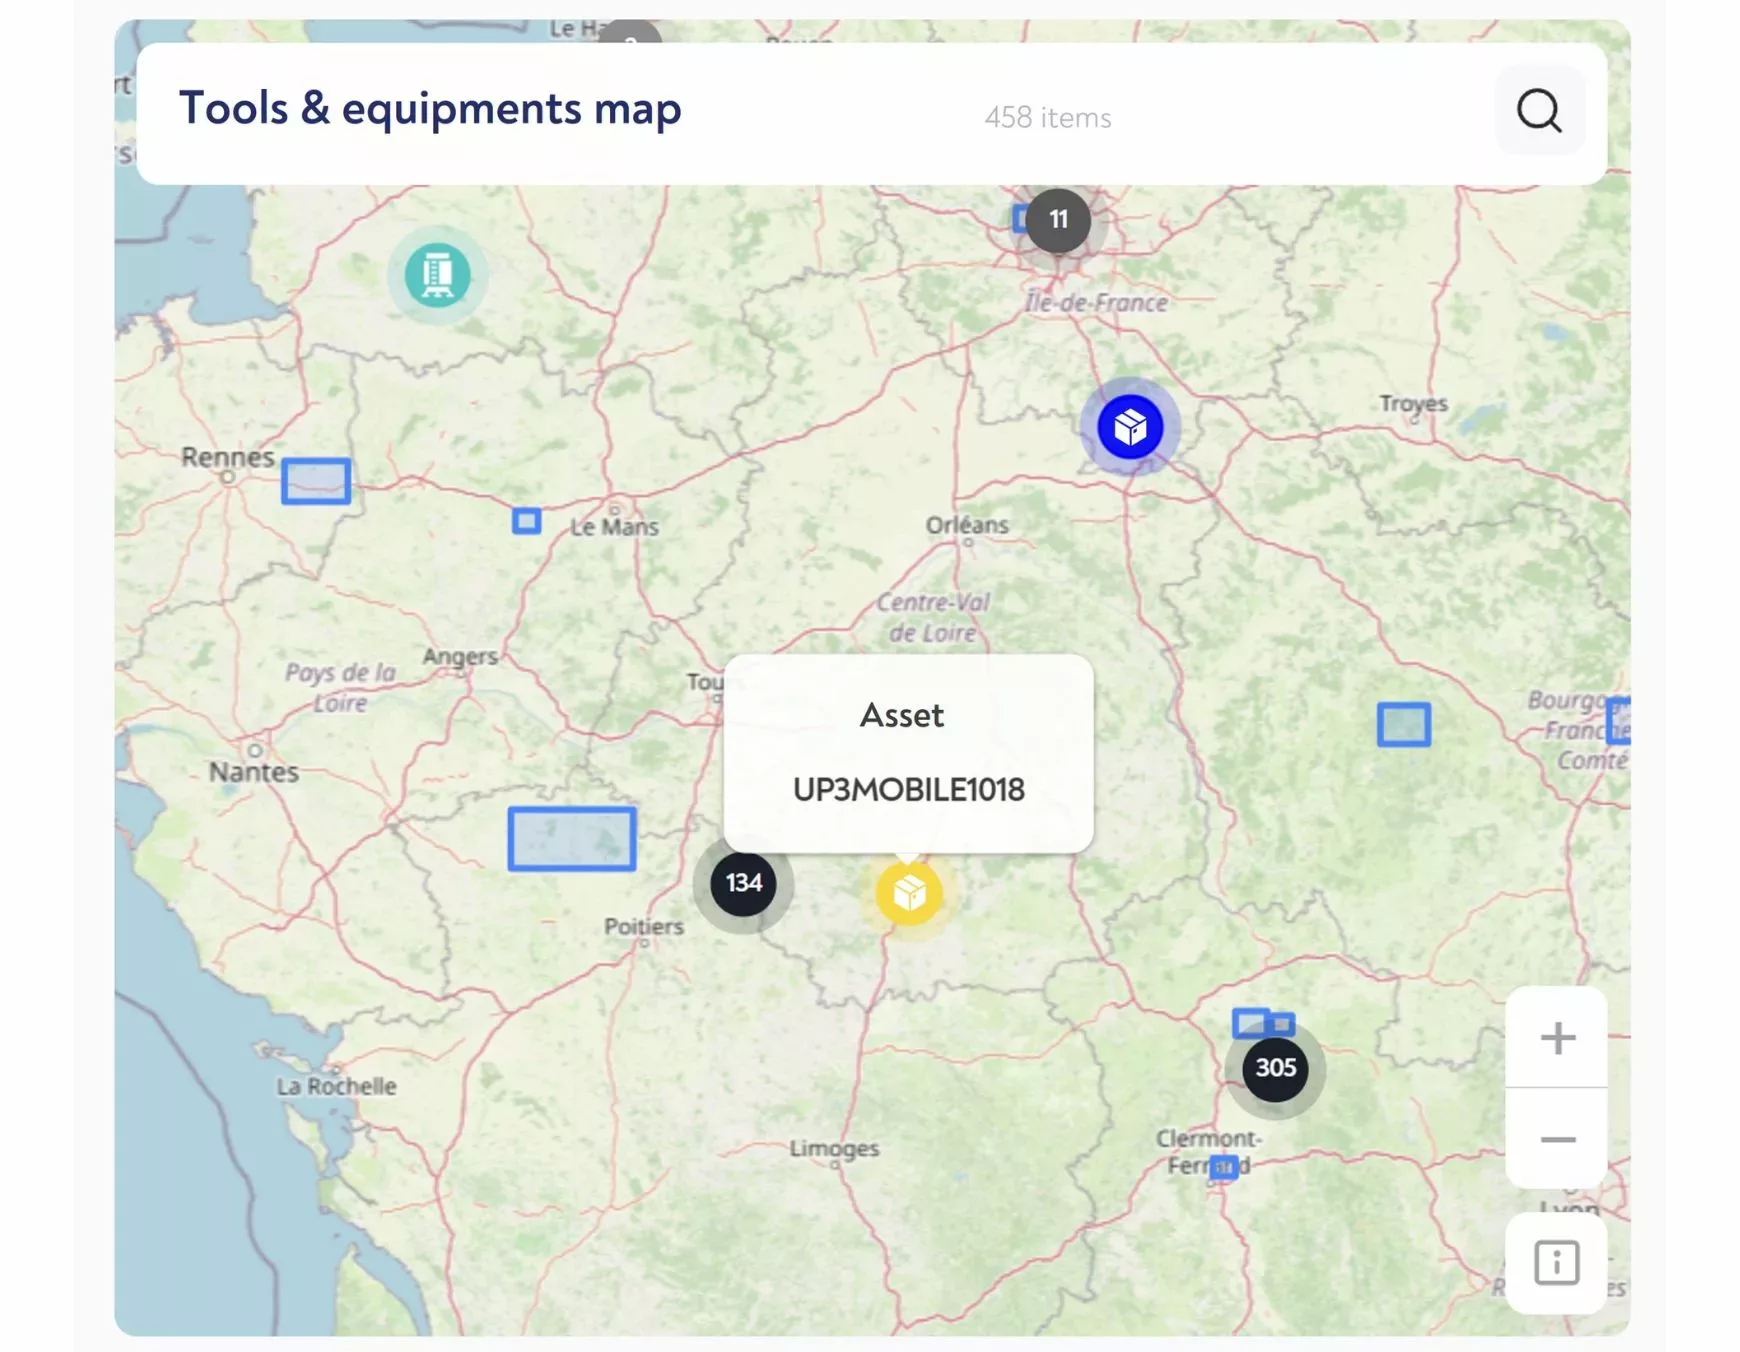Click the Tools & equipments map title
Screen dimensions: 1740x1352
point(430,108)
